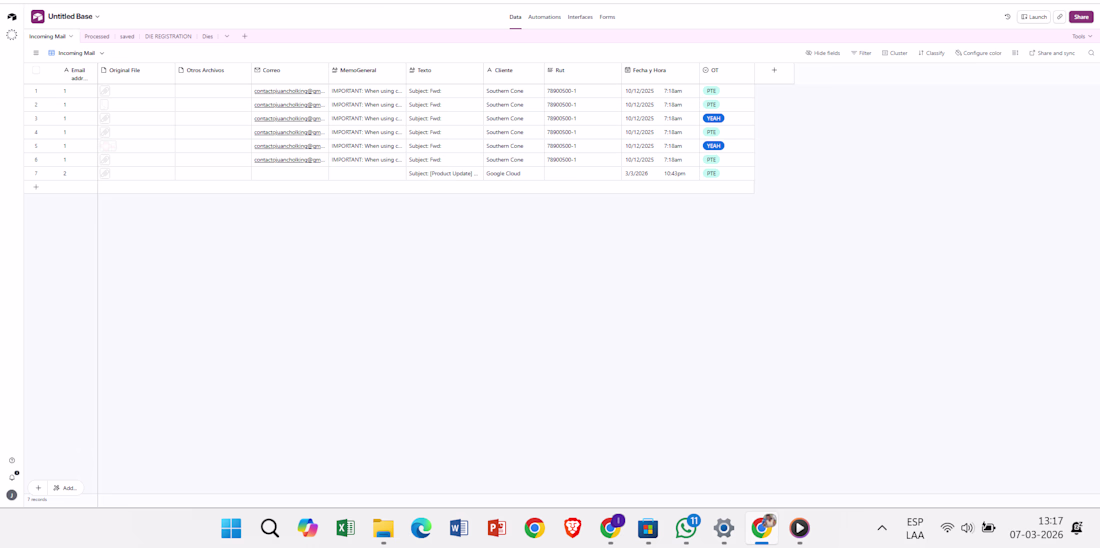Open the saved table tab
This screenshot has height=548, width=1100.
click(127, 36)
